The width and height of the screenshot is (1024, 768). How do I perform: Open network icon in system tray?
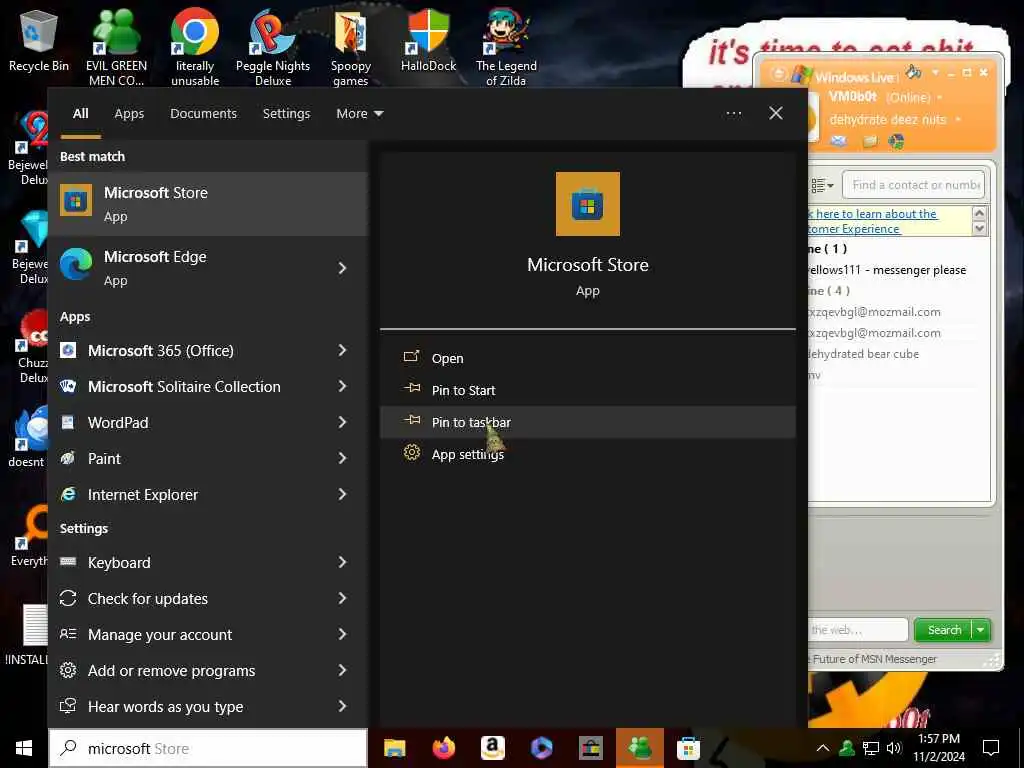(871, 748)
